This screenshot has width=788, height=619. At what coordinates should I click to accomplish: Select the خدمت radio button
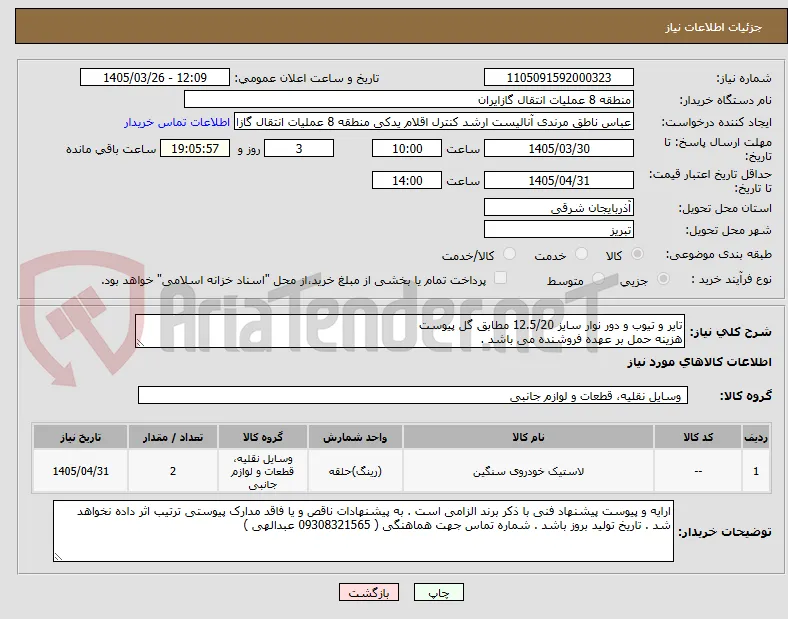[x=581, y=254]
